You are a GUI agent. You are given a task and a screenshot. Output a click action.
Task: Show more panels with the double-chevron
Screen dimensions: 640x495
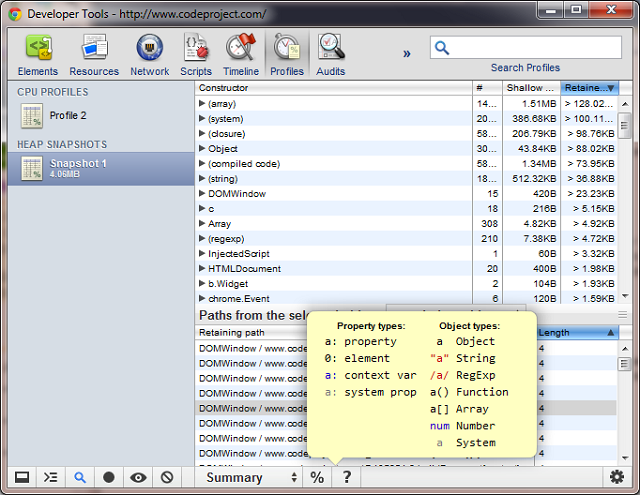click(x=407, y=53)
